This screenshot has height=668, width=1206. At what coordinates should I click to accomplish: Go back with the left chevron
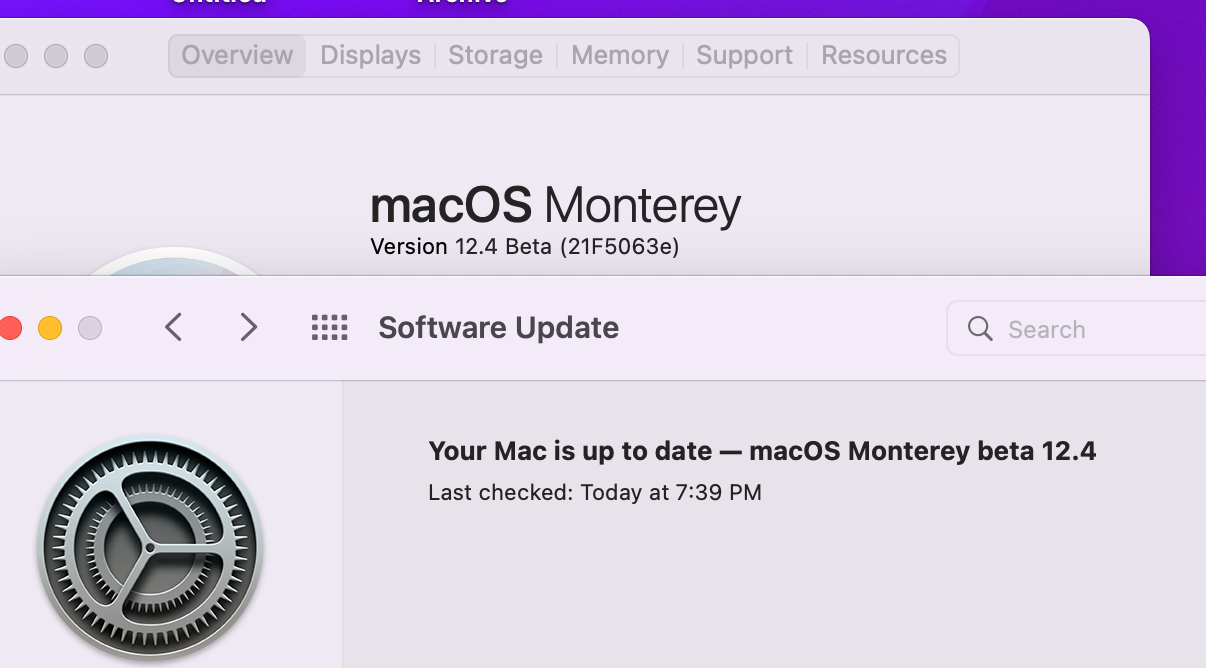pos(174,327)
